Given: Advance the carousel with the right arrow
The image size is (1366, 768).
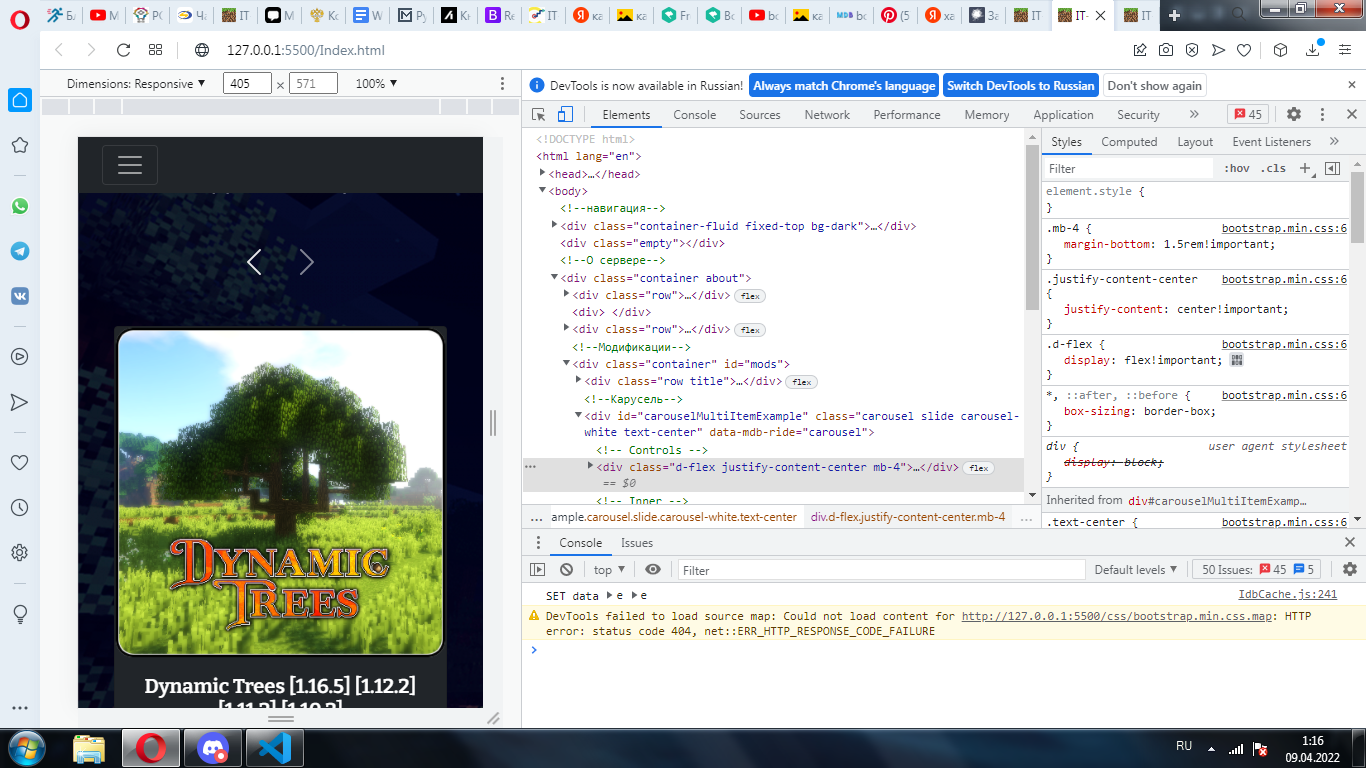Looking at the screenshot, I should click(307, 262).
